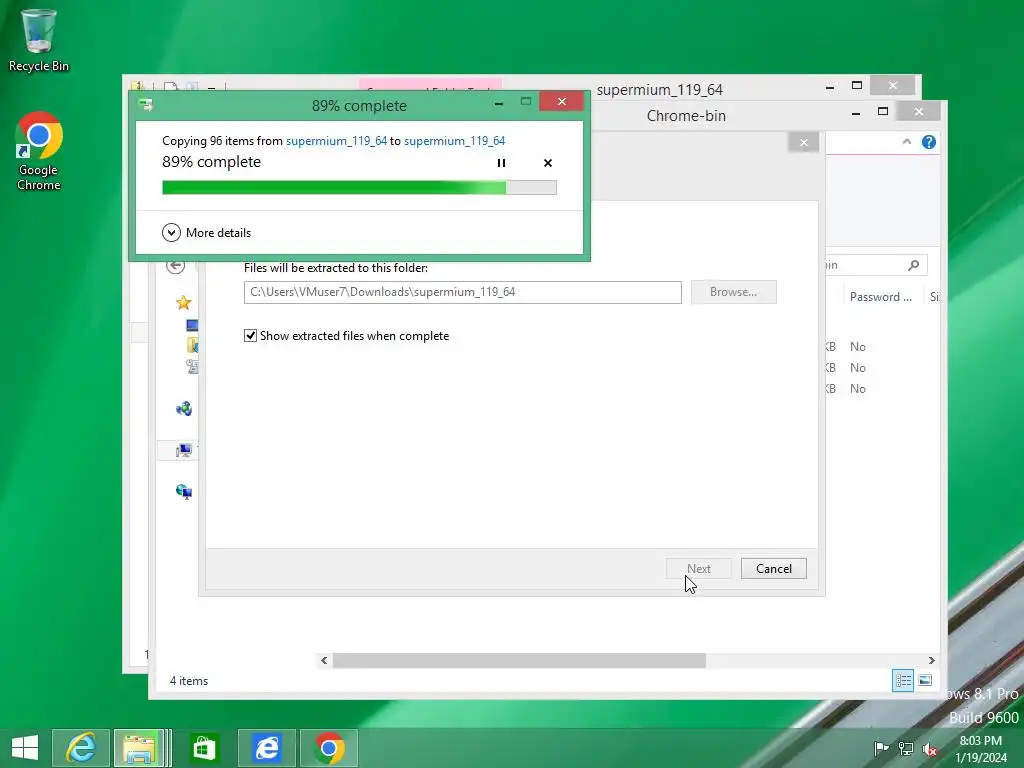Open network status icon in system tray
The width and height of the screenshot is (1024, 768).
tap(906, 748)
